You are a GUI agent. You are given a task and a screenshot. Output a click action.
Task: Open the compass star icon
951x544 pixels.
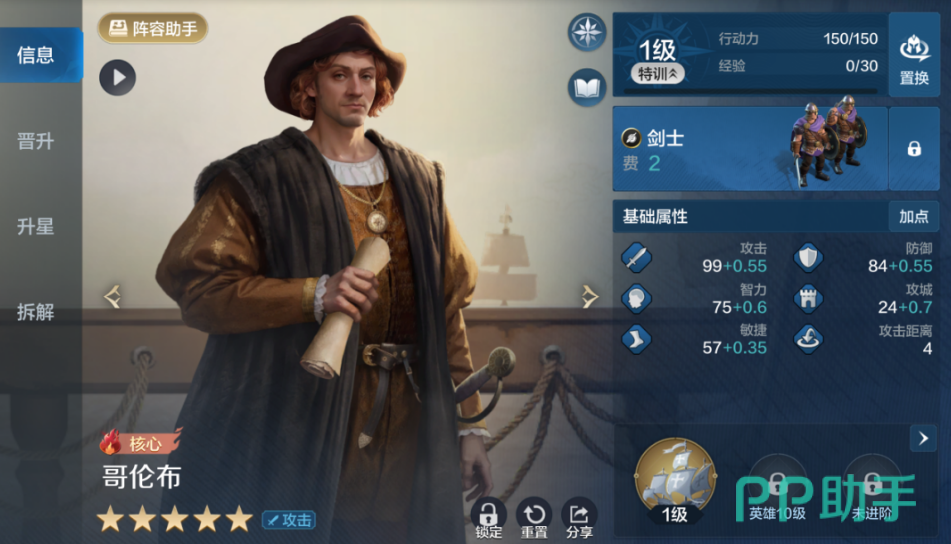pos(586,32)
